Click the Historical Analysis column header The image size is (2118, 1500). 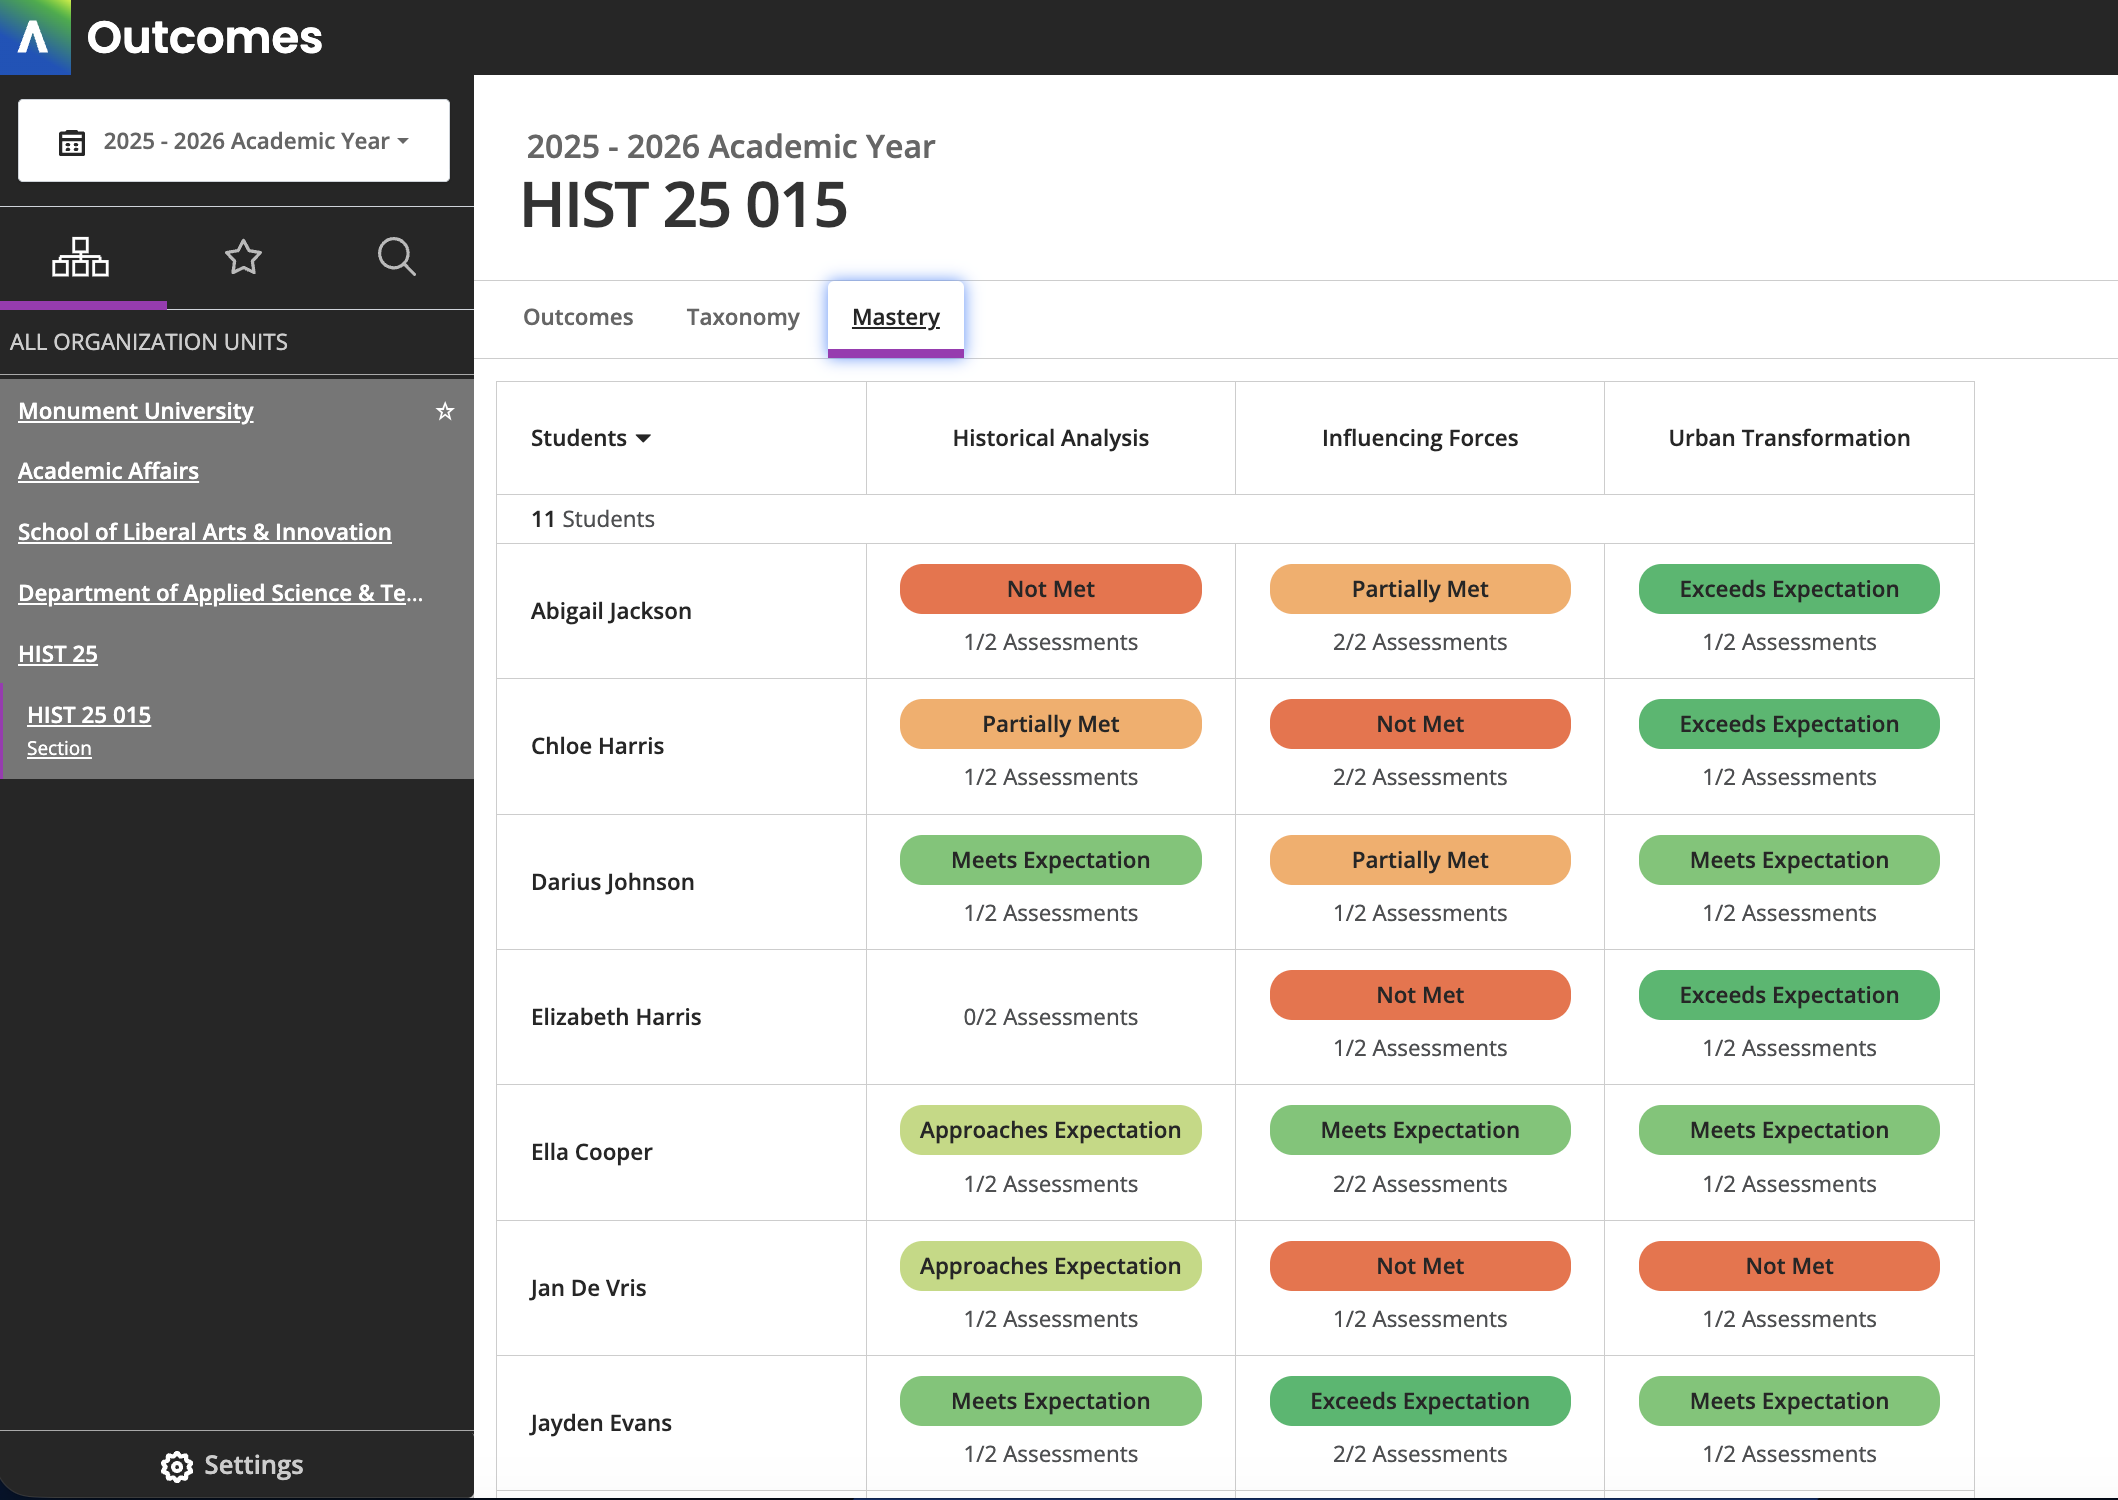1050,438
